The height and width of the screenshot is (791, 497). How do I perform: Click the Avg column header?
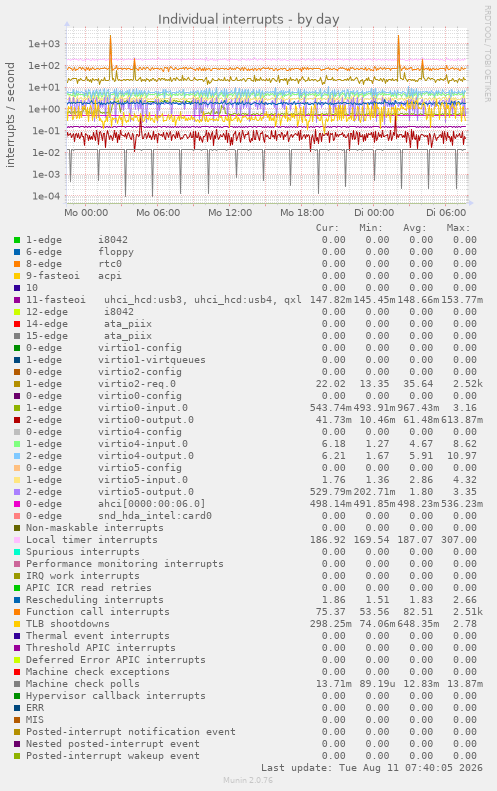coord(415,228)
